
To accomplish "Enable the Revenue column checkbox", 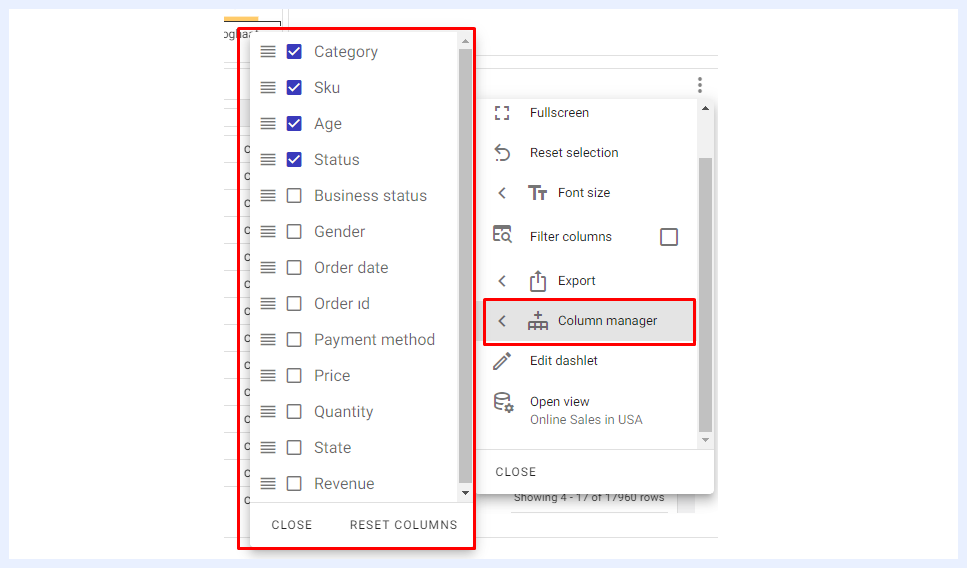I will pos(294,484).
